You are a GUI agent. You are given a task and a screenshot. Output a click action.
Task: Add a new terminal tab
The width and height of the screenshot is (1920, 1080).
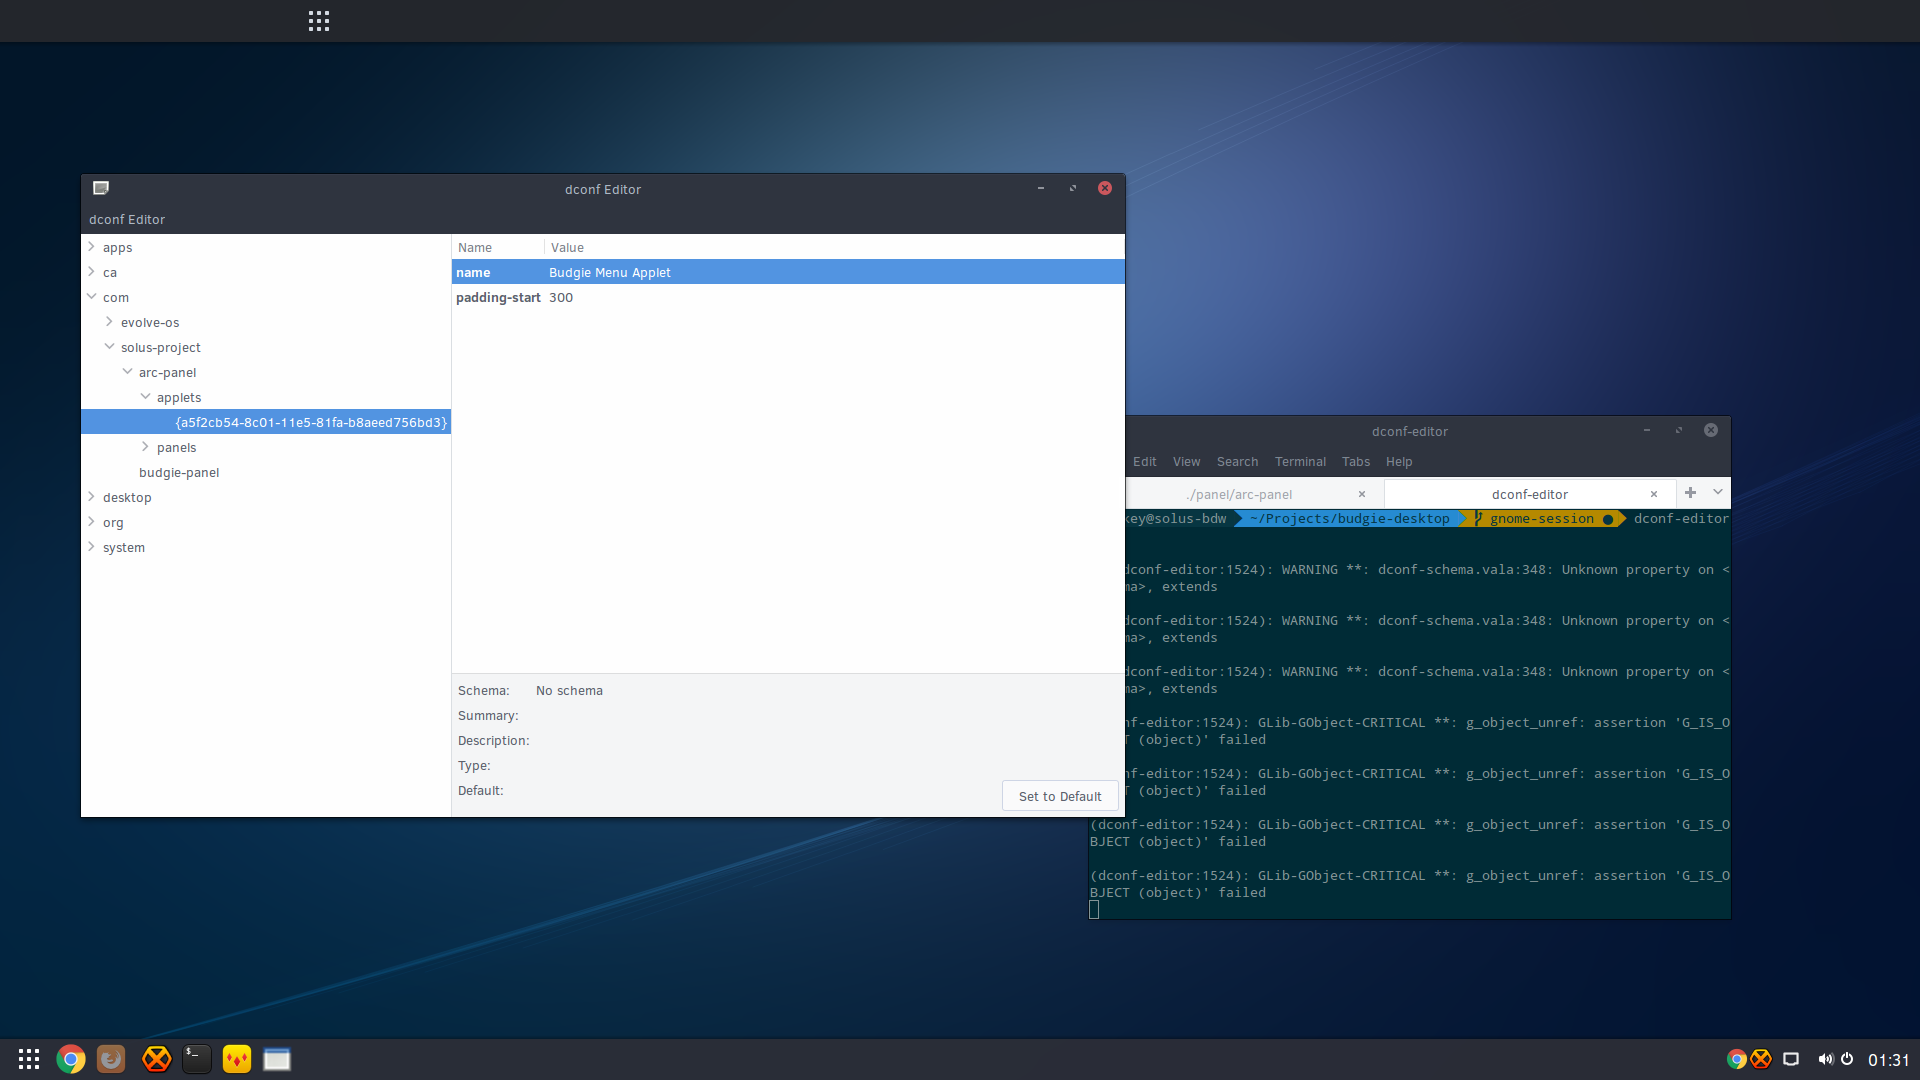tap(1691, 493)
